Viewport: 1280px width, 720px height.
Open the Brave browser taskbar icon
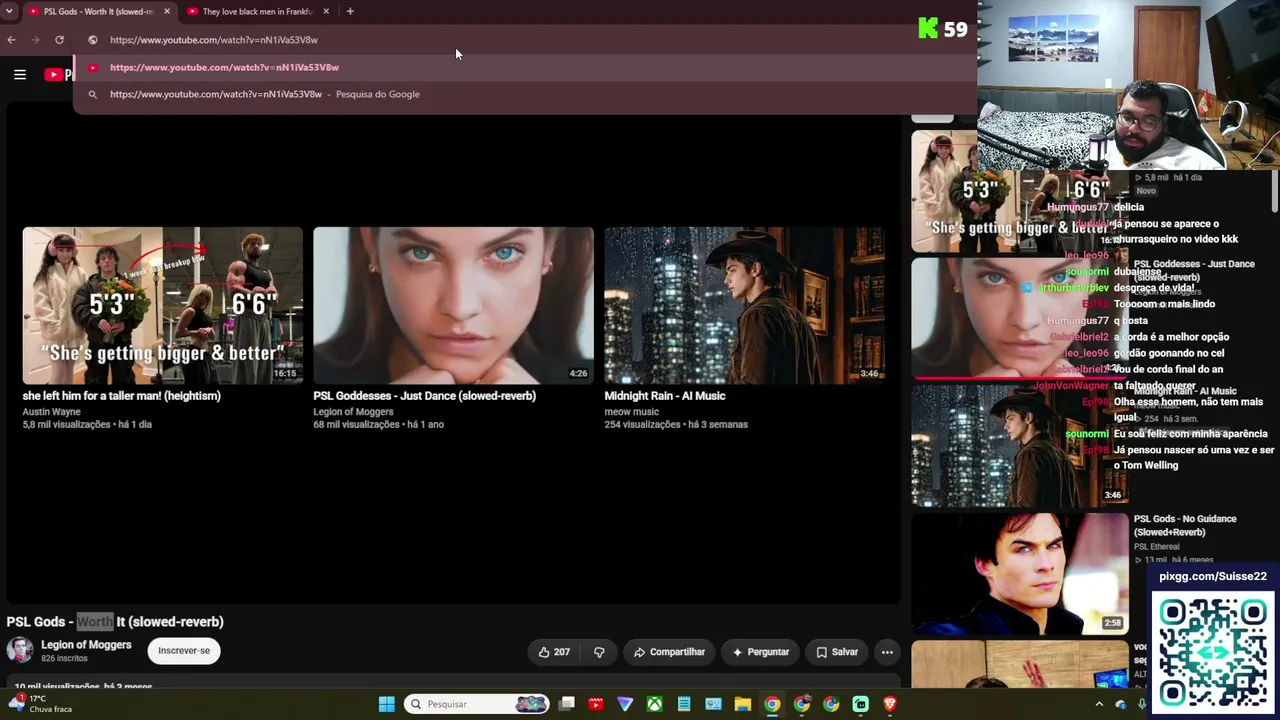coord(889,704)
